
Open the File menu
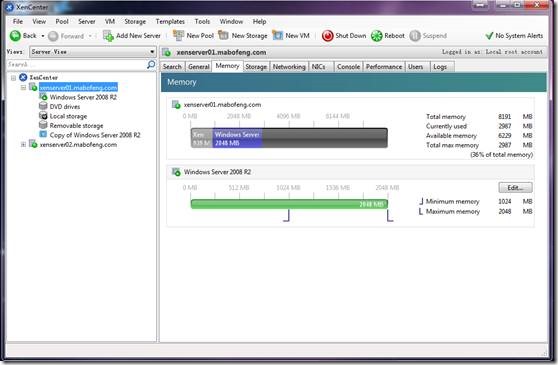tap(17, 21)
